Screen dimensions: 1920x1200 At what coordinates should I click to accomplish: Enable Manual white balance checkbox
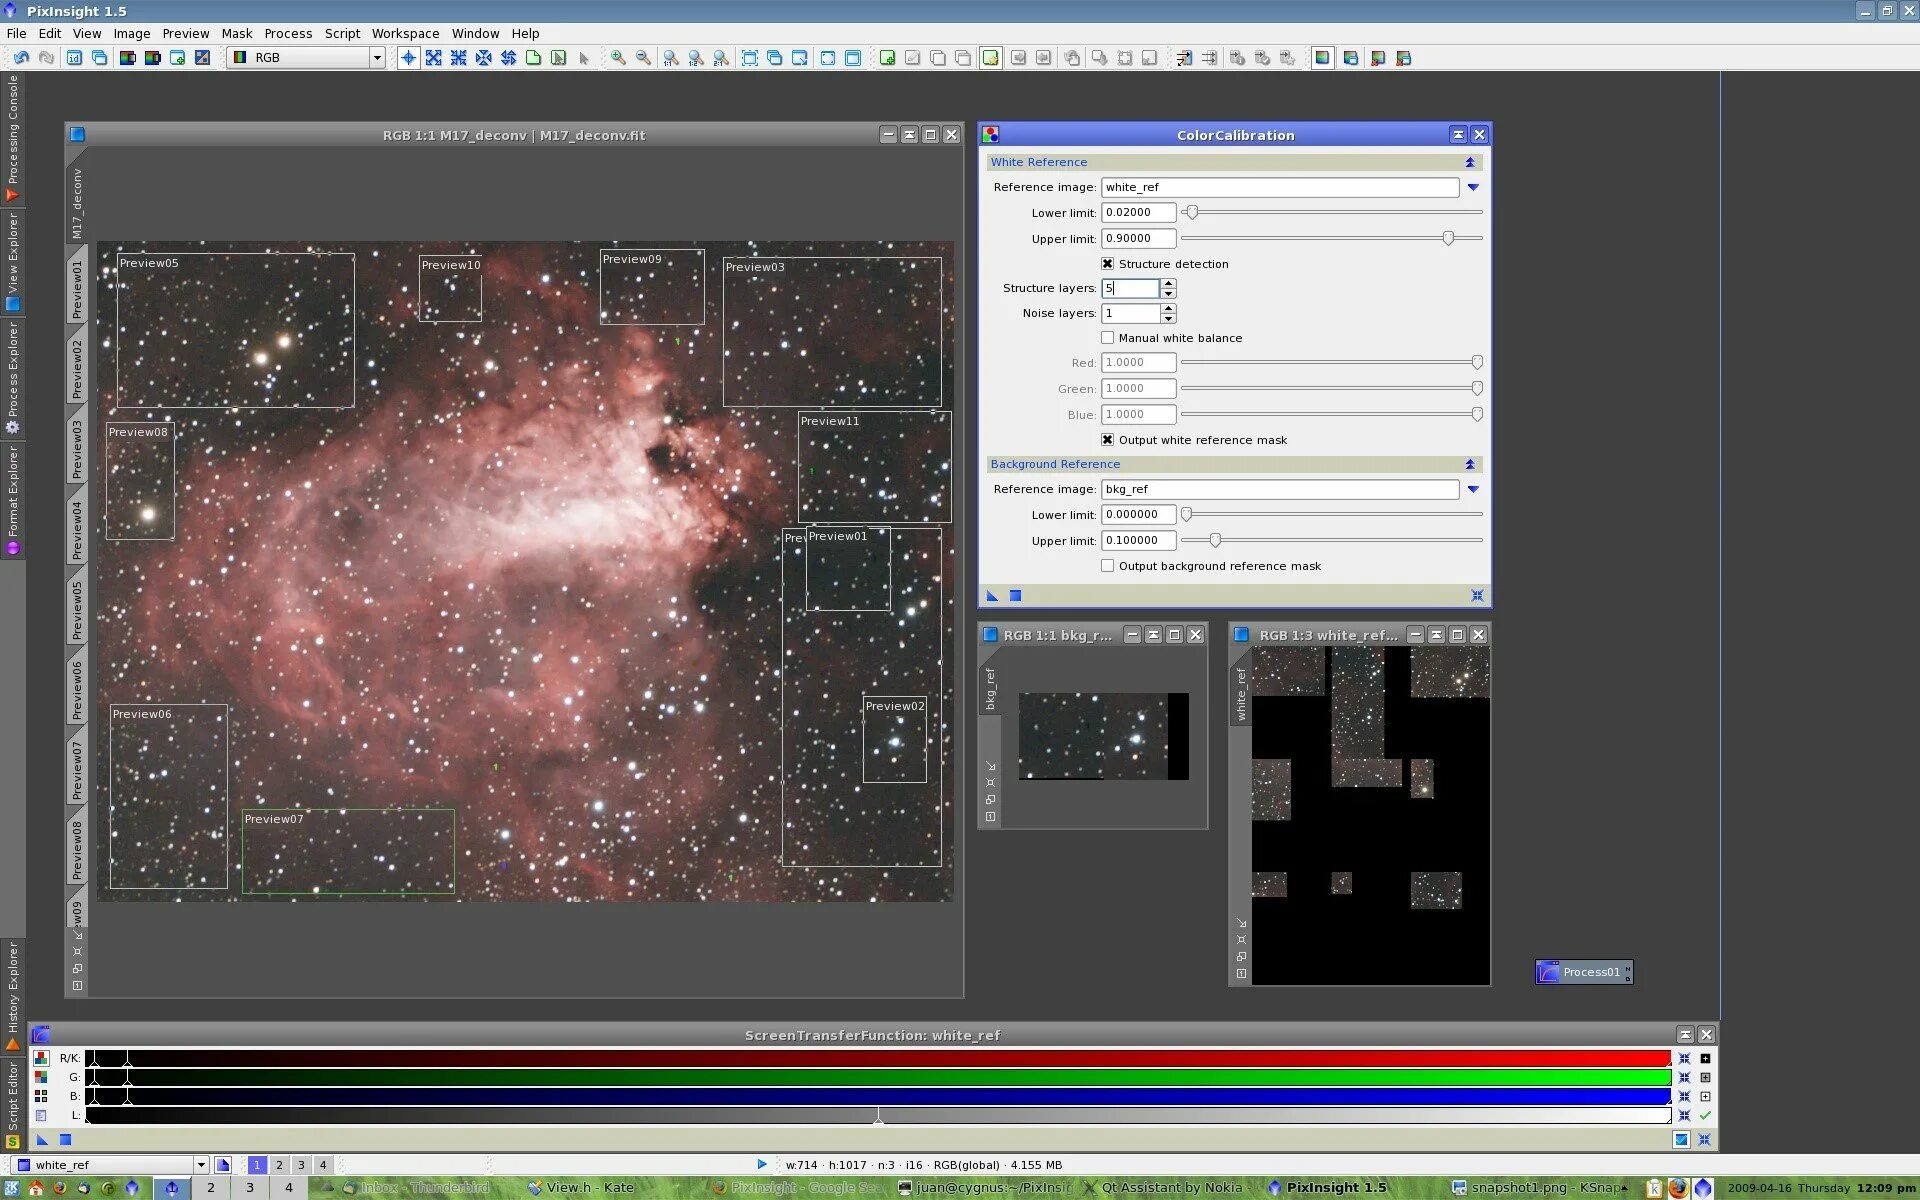coord(1107,338)
